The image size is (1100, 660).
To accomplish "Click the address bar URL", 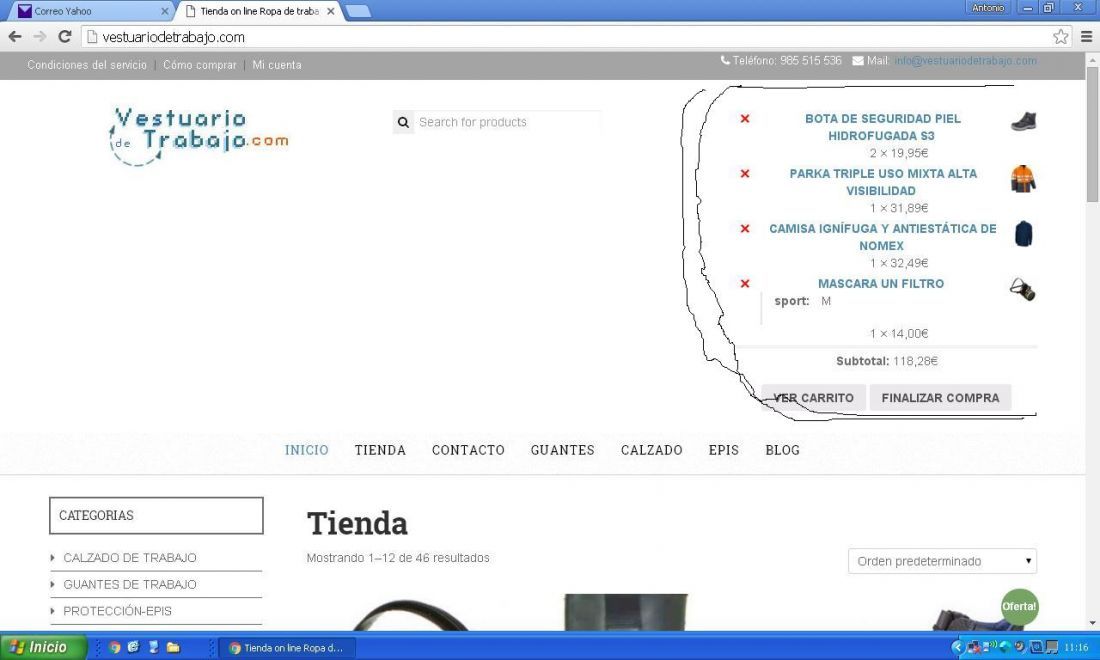I will (x=173, y=37).
